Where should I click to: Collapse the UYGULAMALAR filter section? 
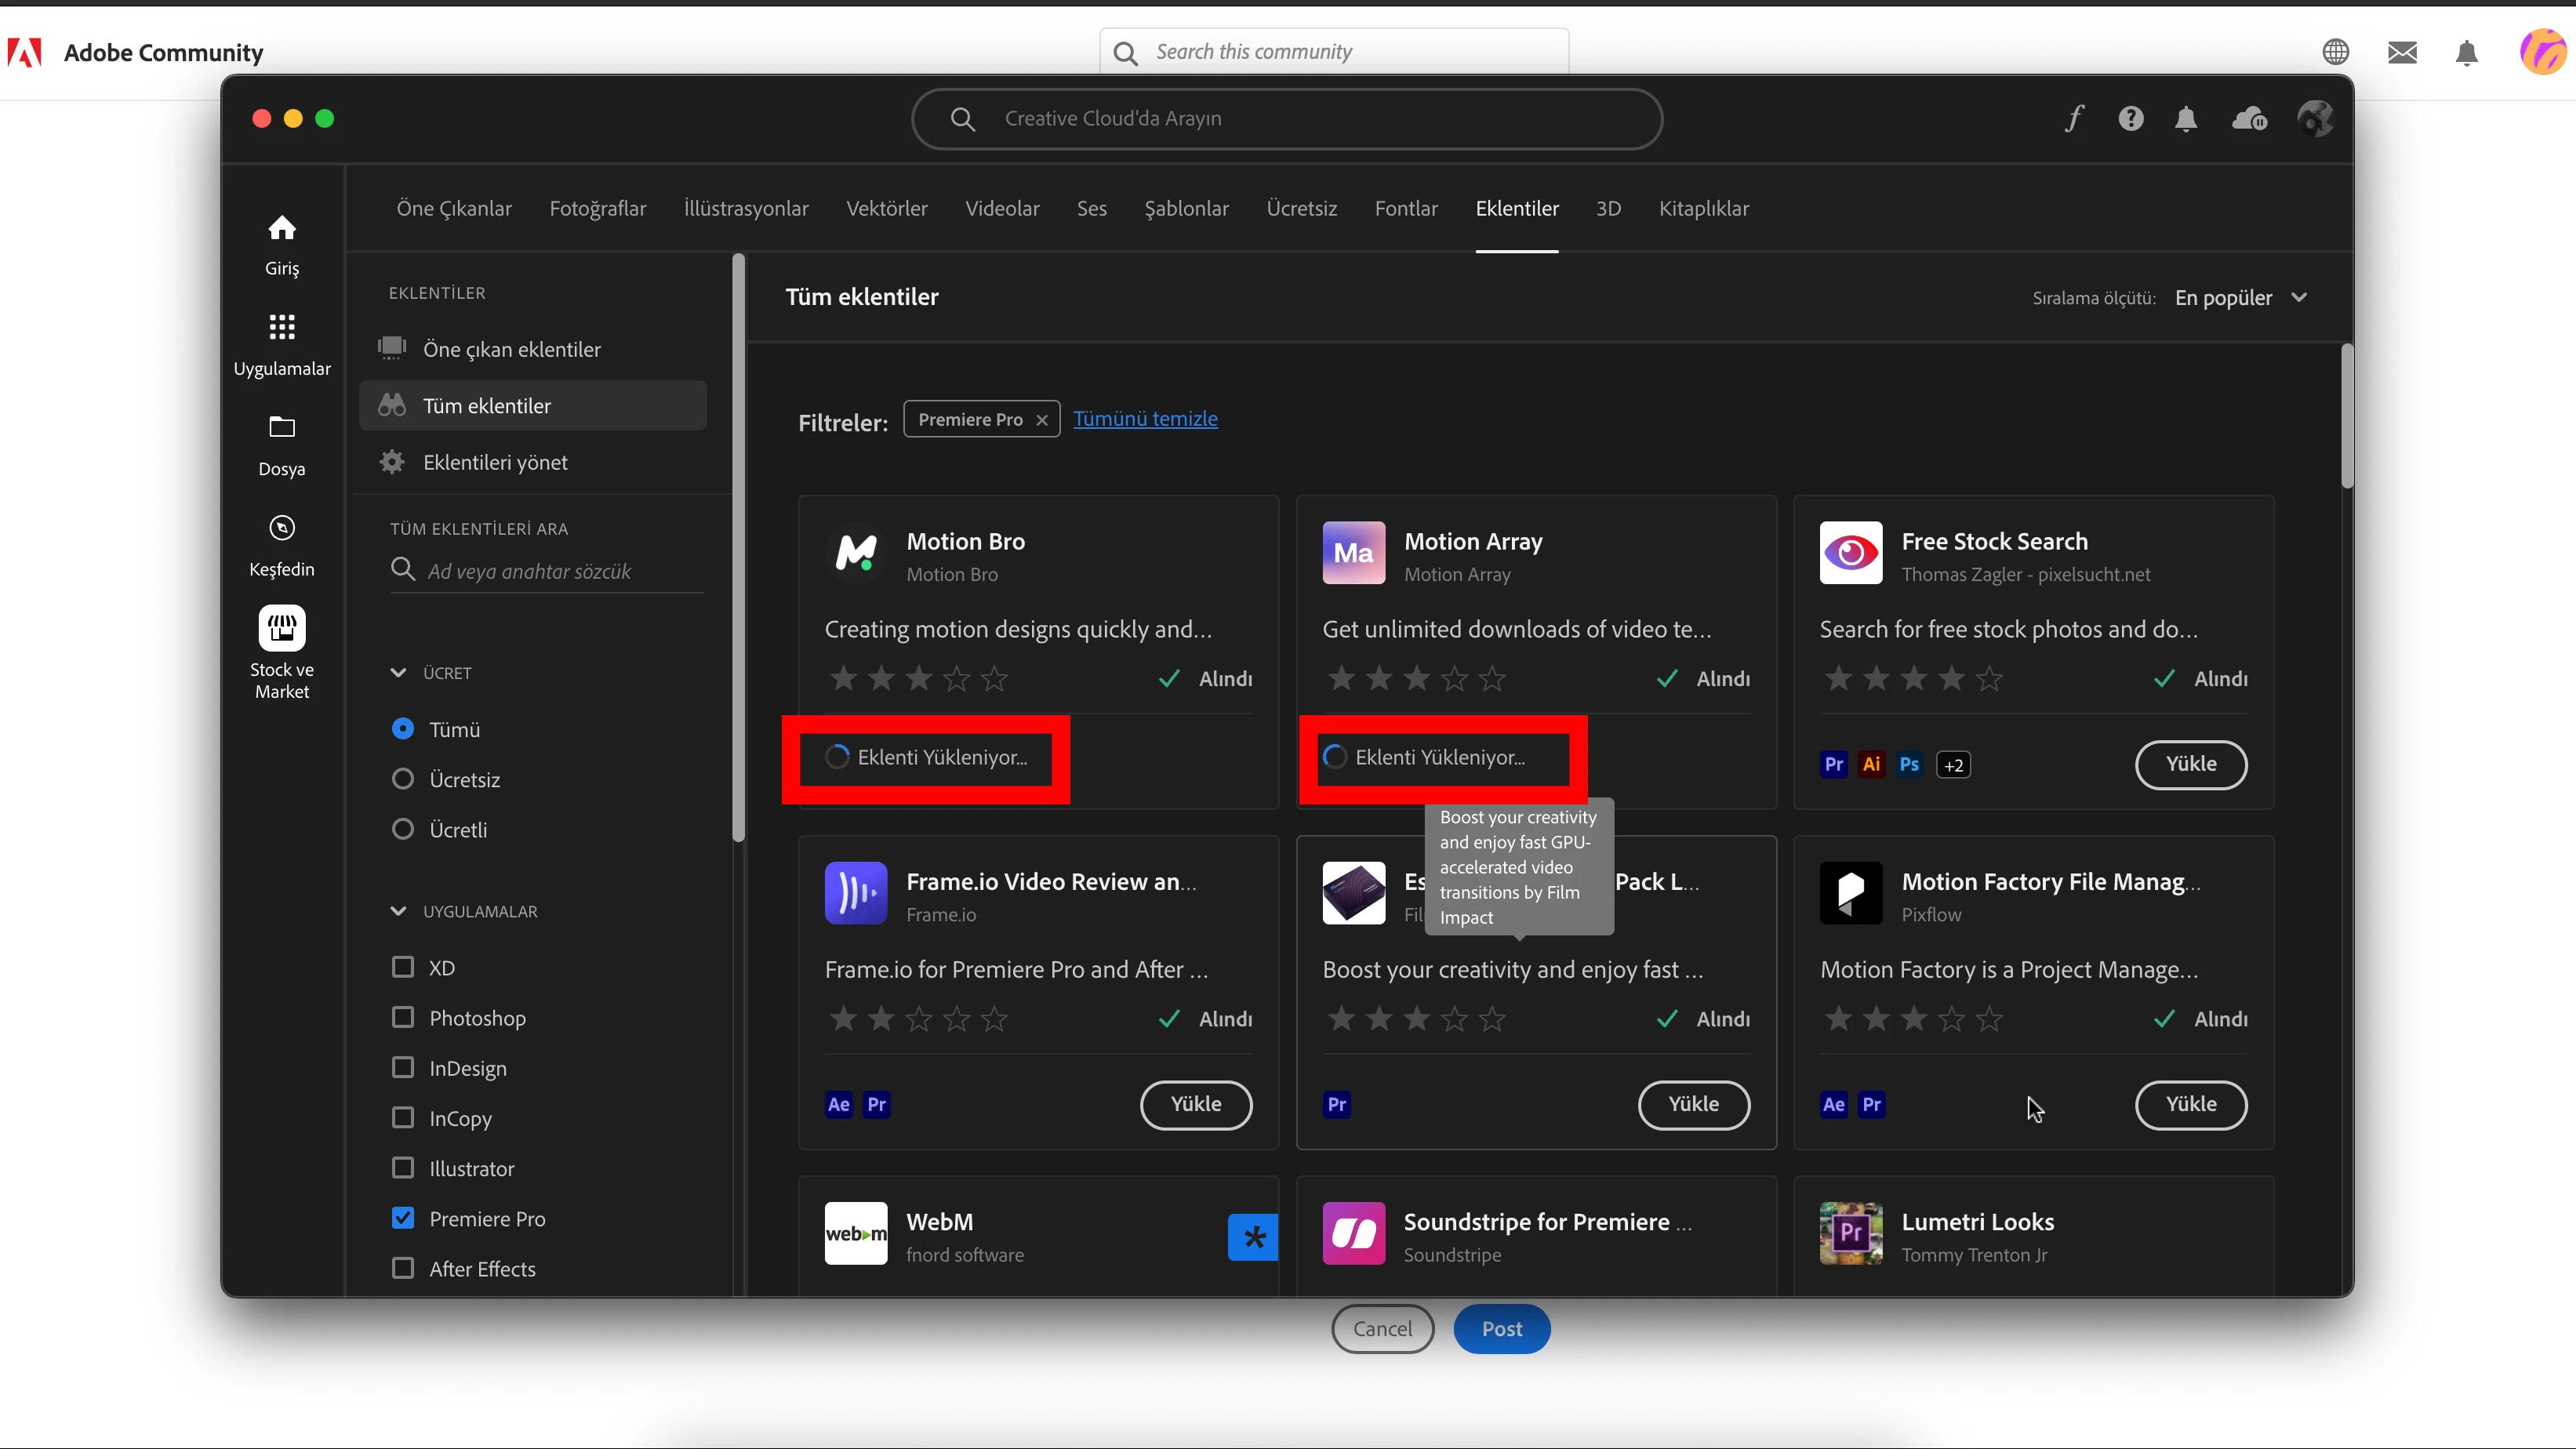point(398,911)
